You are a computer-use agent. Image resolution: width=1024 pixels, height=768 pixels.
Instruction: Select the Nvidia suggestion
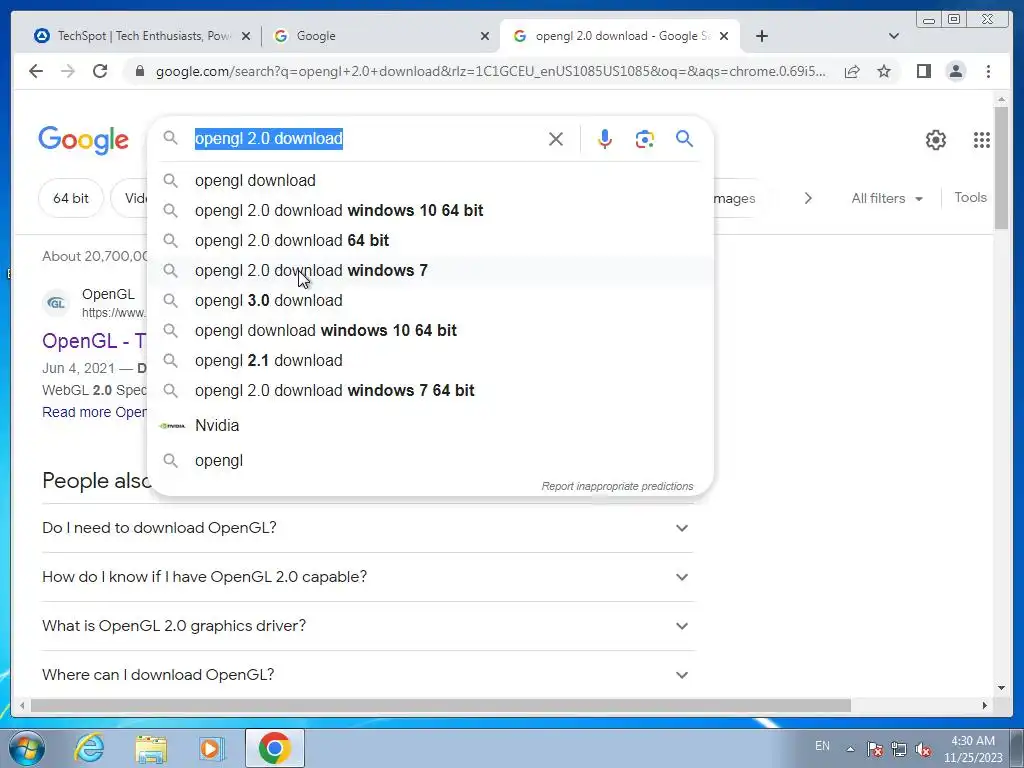(431, 425)
